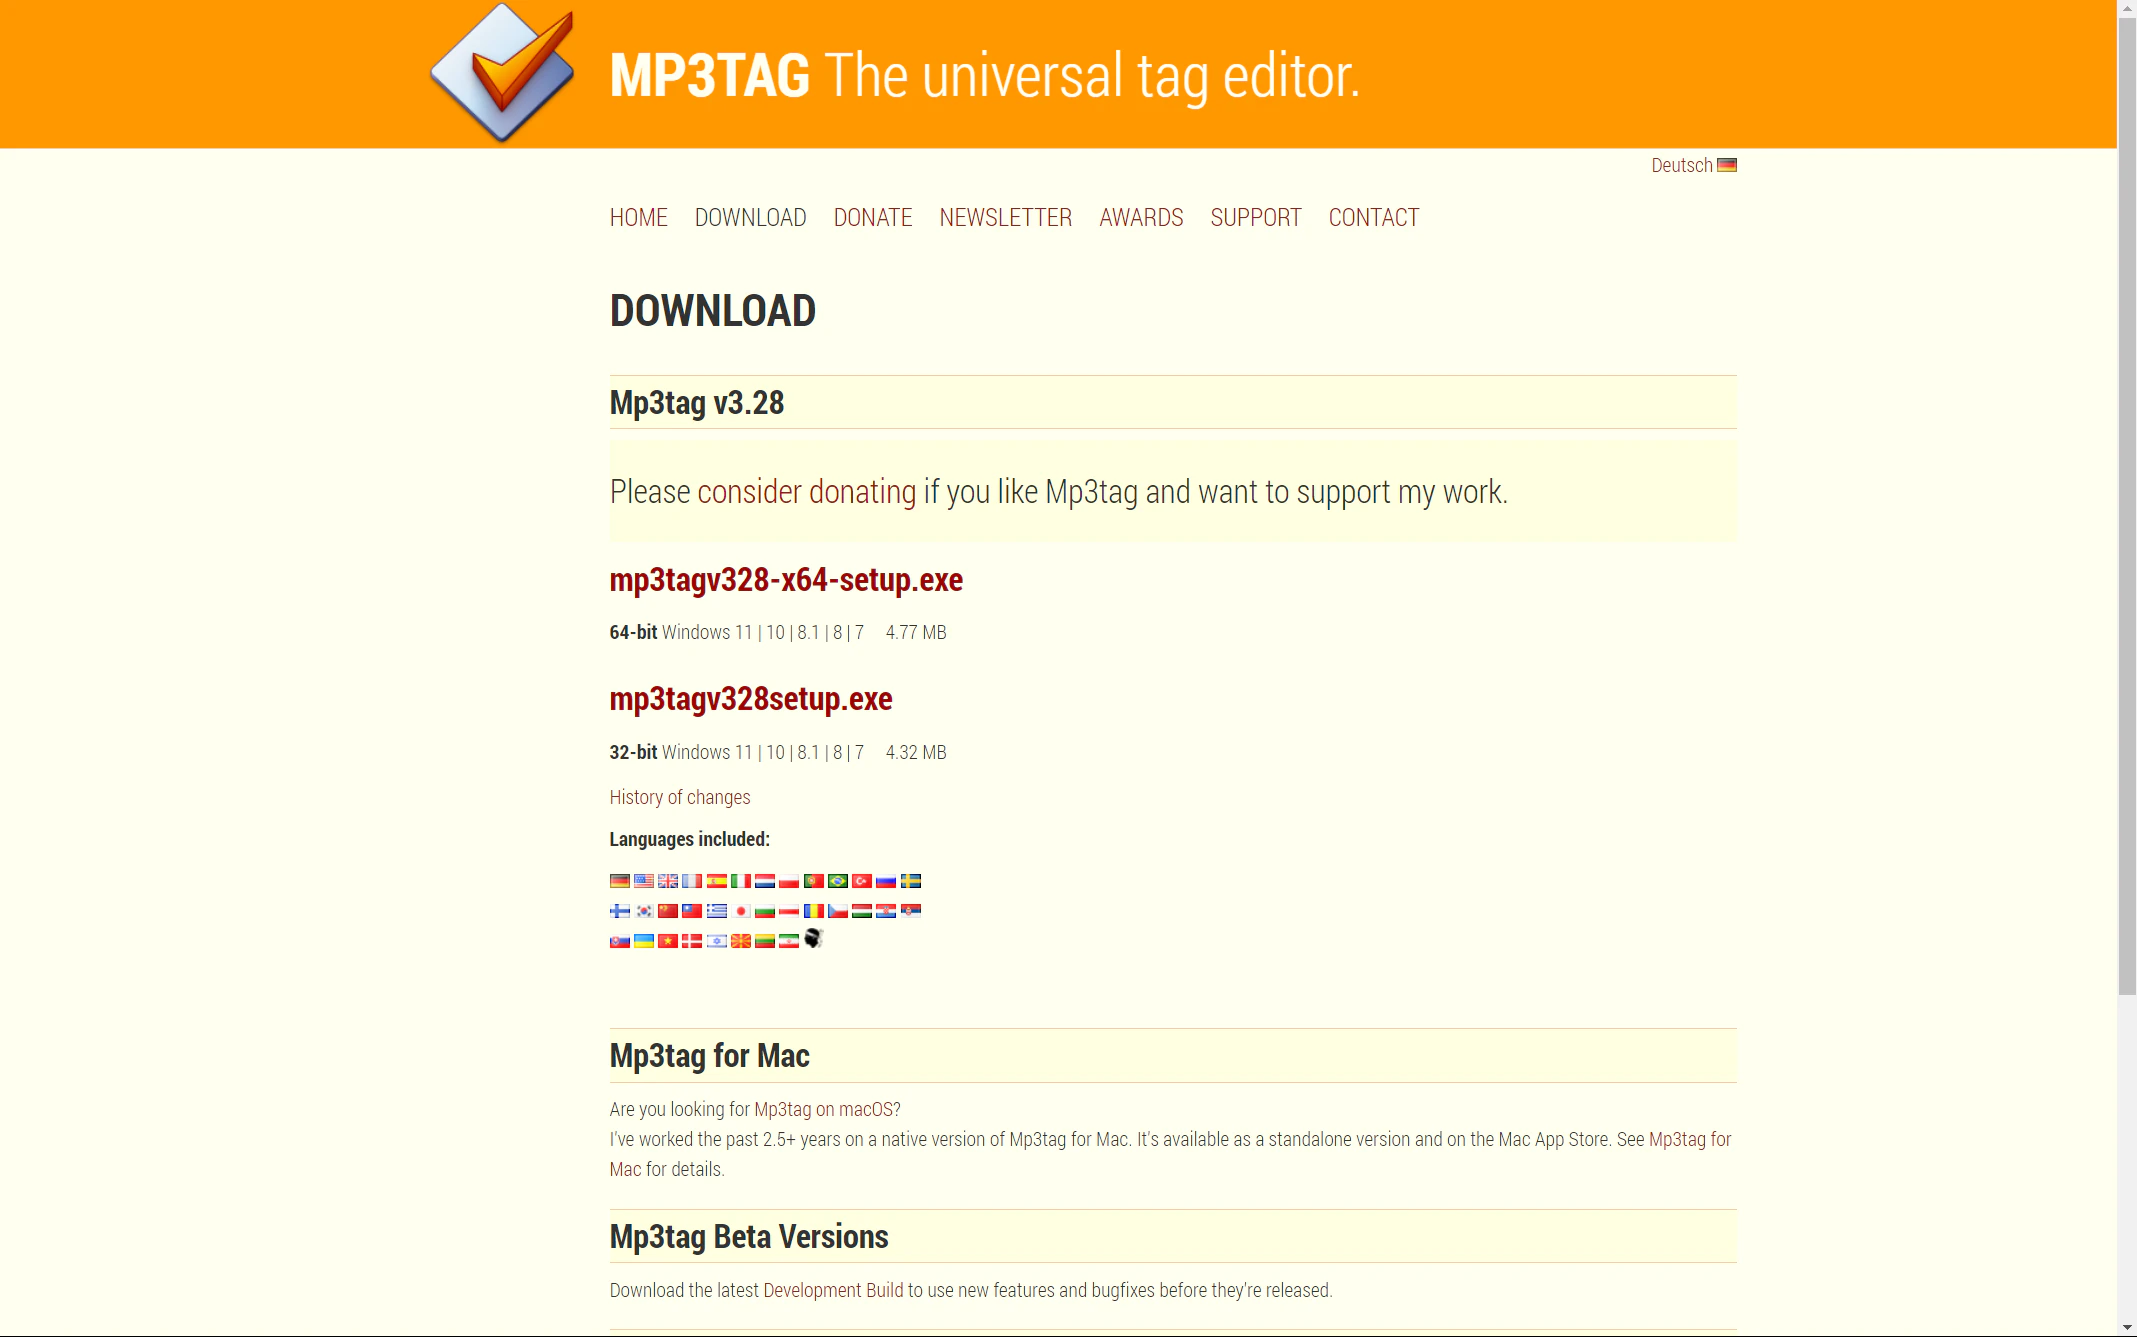Click the vertical scrollbar thumb
This screenshot has height=1337, width=2137.
[2127, 505]
